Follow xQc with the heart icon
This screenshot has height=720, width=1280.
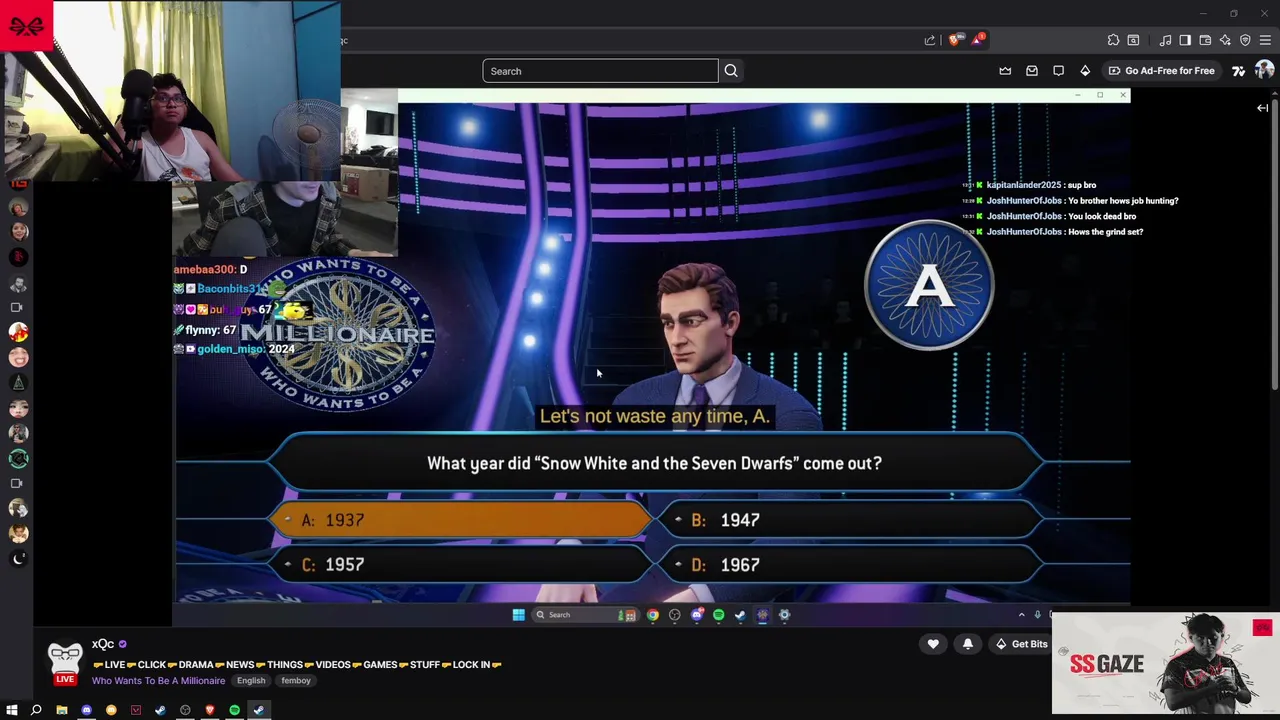click(933, 644)
